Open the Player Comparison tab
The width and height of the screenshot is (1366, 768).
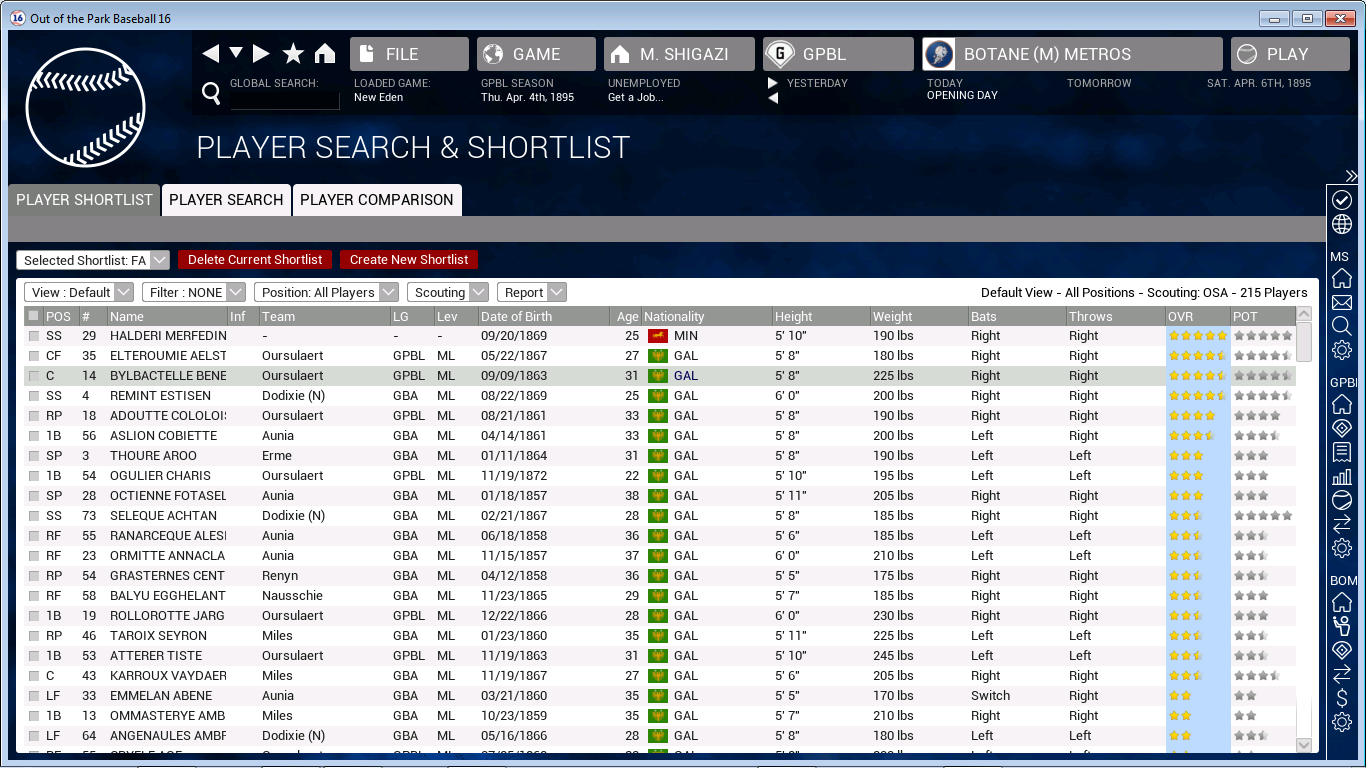(377, 200)
